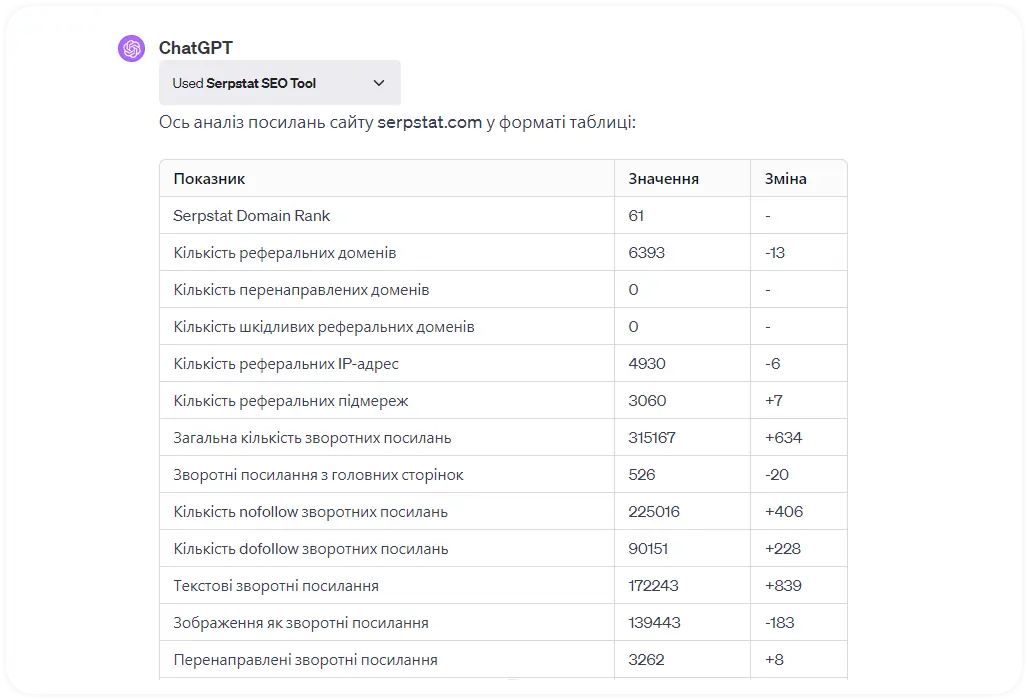Click value 526 in the table
1028x700 pixels.
point(642,475)
